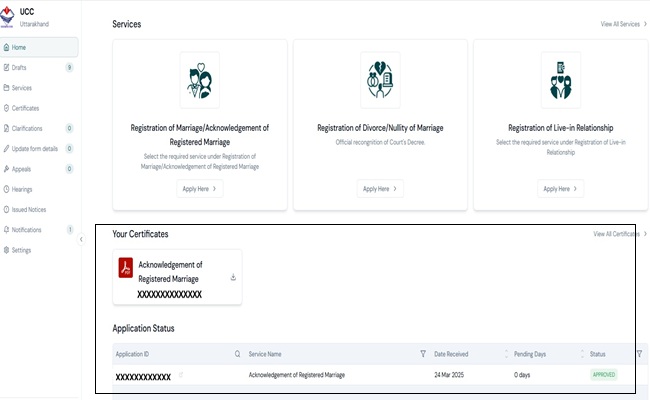This screenshot has width=650, height=400.
Task: Go to Certificates in the sidebar
Action: tap(26, 108)
